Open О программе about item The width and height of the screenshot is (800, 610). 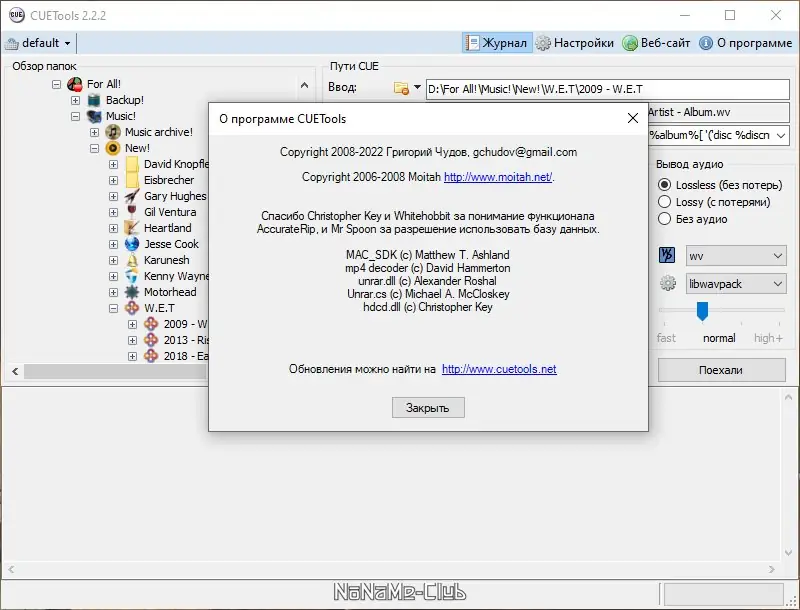(x=745, y=43)
